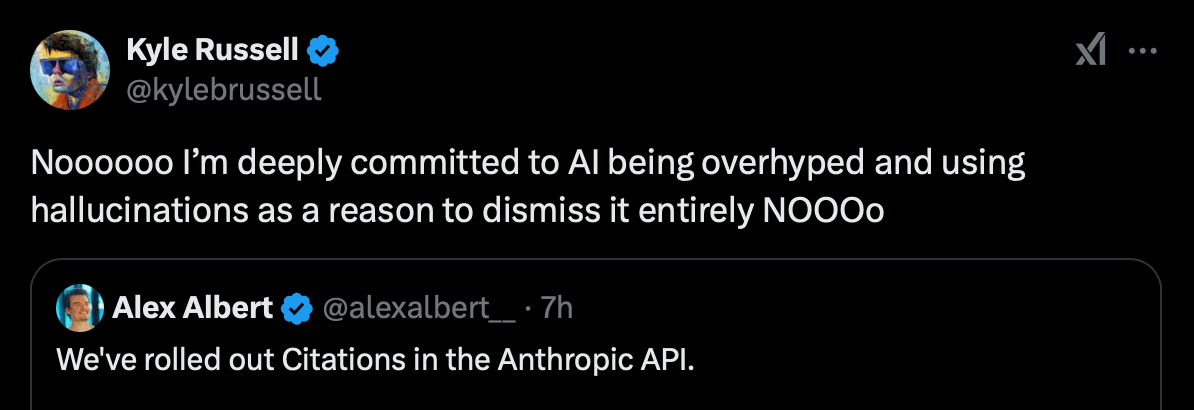This screenshot has width=1194, height=410.
Task: Open Alex Albert's profile from name
Action: point(193,309)
